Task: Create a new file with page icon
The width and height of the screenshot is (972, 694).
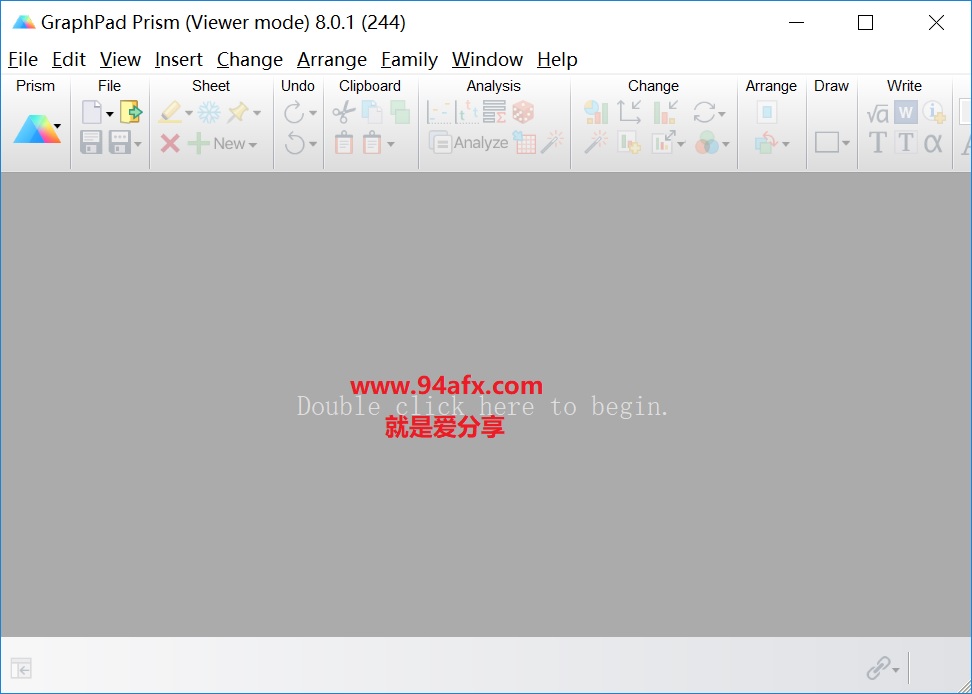Action: 92,113
